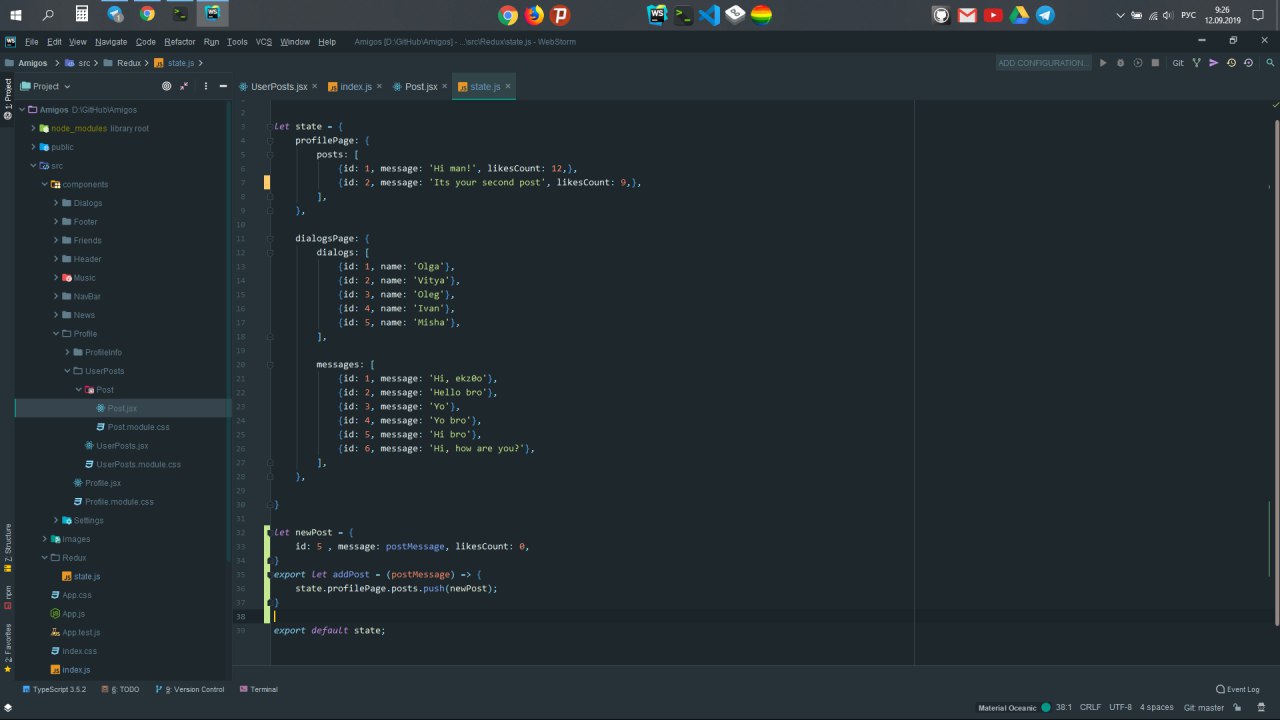Click the Git update branch icon
1280x720 pixels.
pos(1196,63)
